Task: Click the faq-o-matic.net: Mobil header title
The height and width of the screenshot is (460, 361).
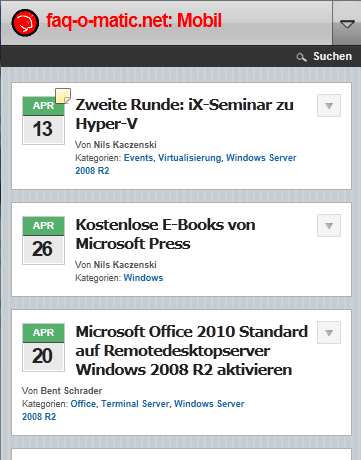Action: [x=134, y=21]
